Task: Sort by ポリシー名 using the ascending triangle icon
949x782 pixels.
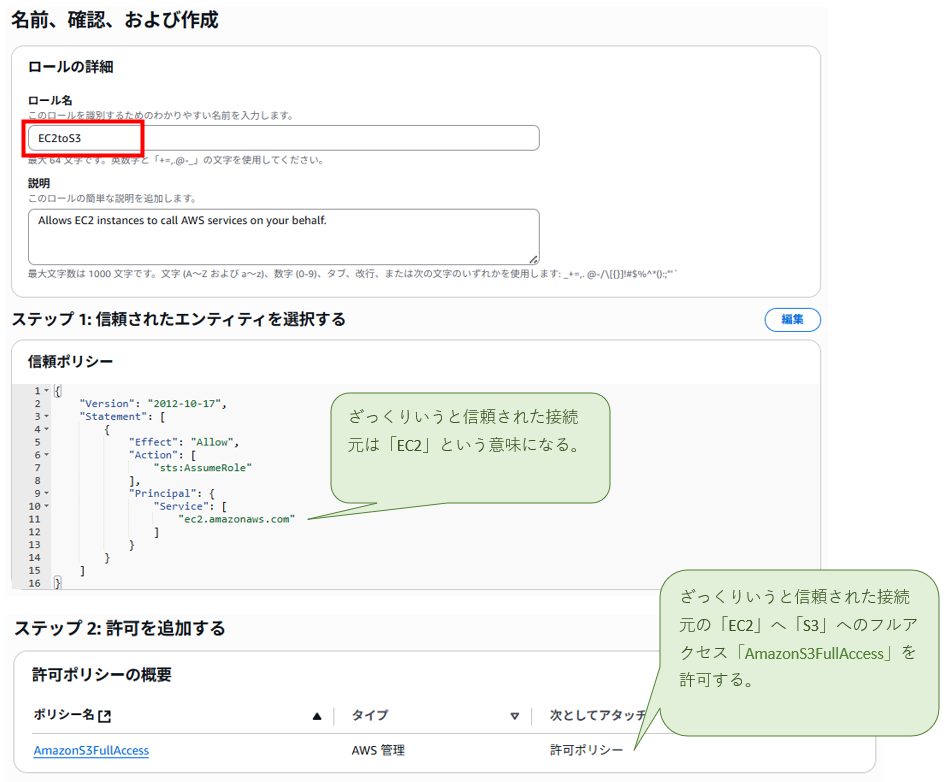Action: click(x=317, y=717)
